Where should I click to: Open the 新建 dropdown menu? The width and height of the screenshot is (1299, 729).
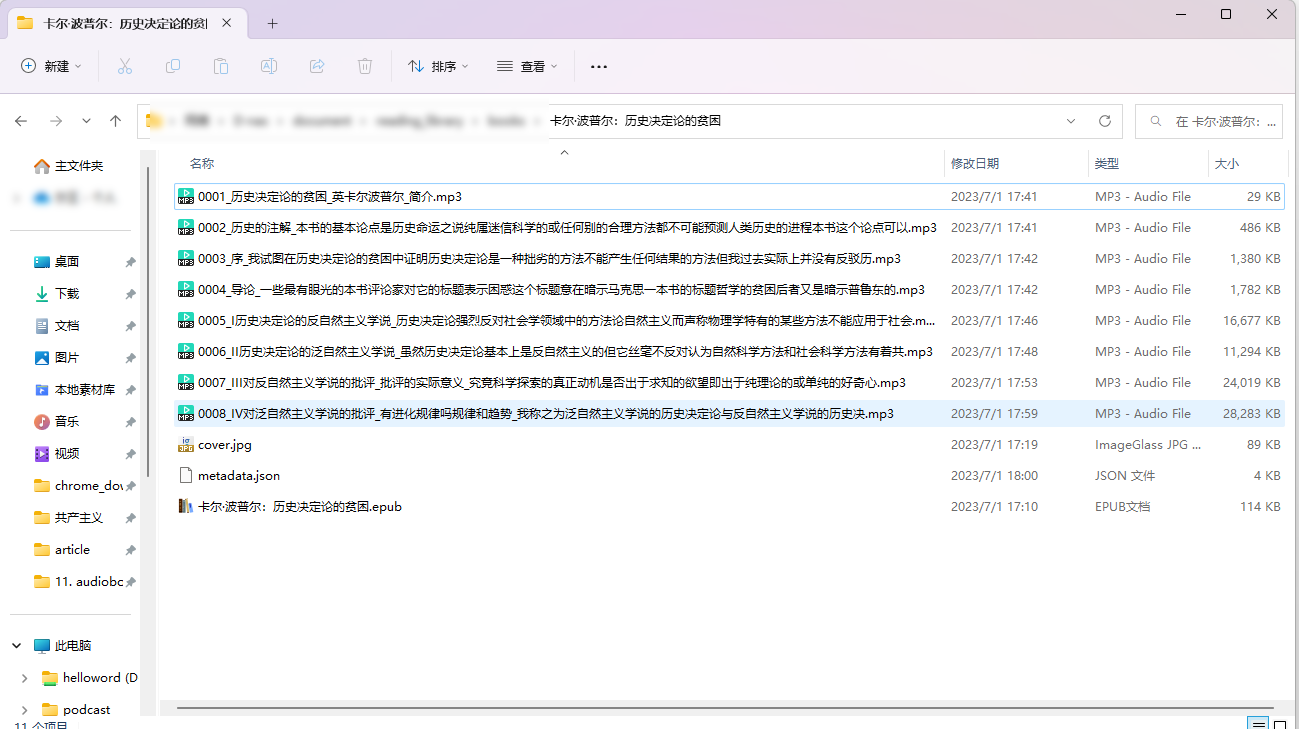coord(52,66)
